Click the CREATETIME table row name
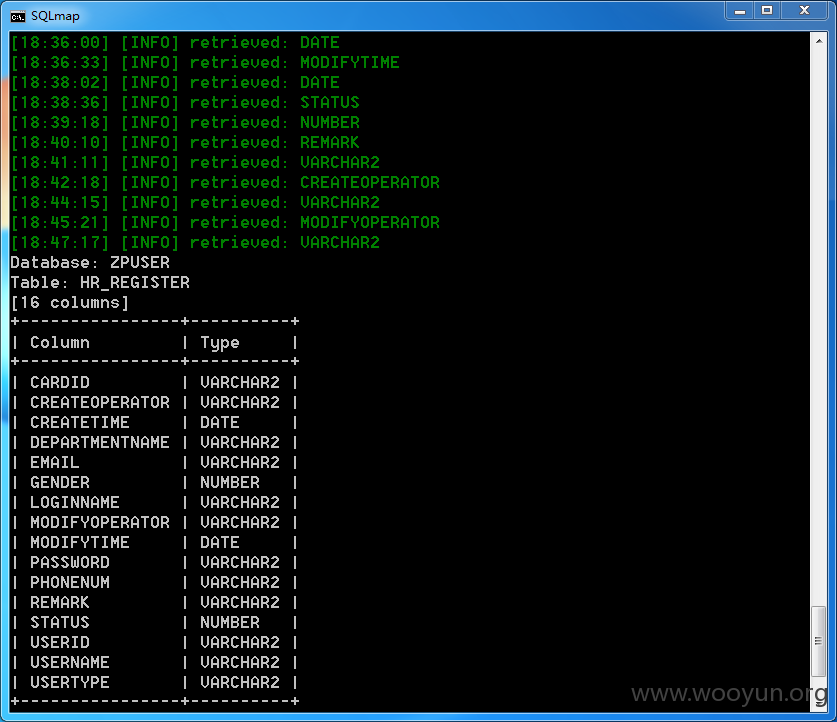This screenshot has height=722, width=837. pyautogui.click(x=80, y=423)
